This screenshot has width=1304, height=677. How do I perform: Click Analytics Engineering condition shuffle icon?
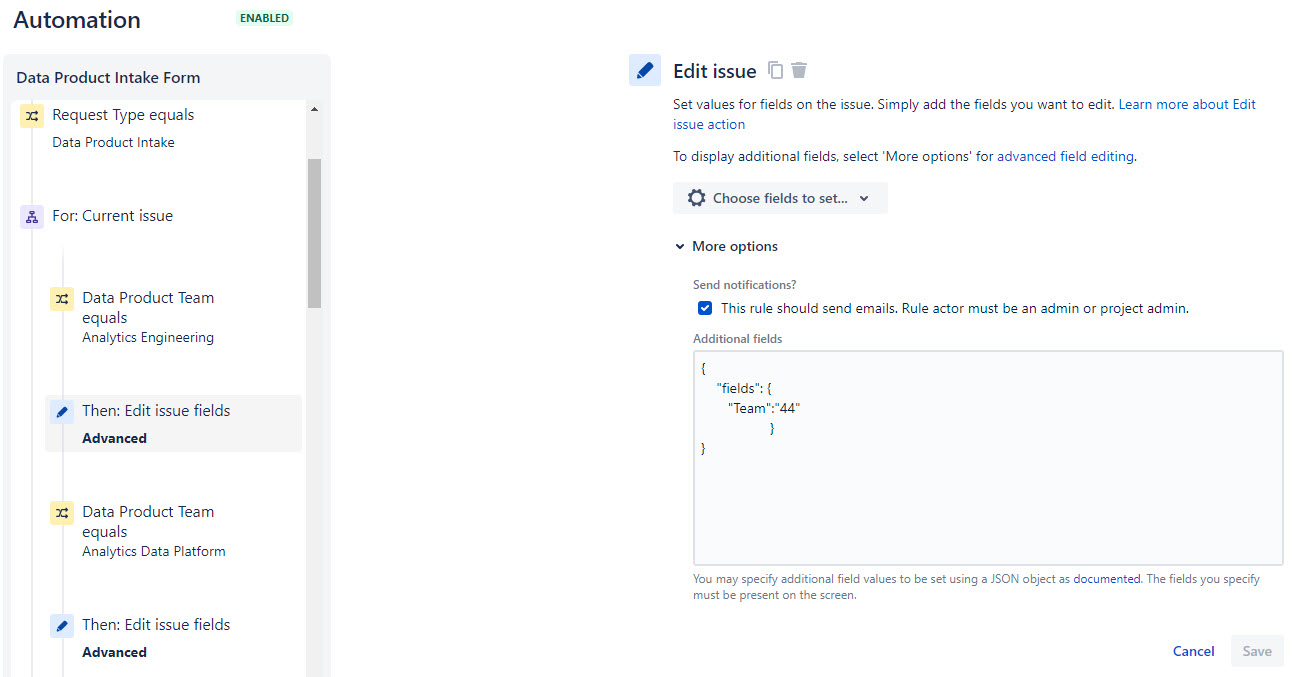click(x=62, y=299)
